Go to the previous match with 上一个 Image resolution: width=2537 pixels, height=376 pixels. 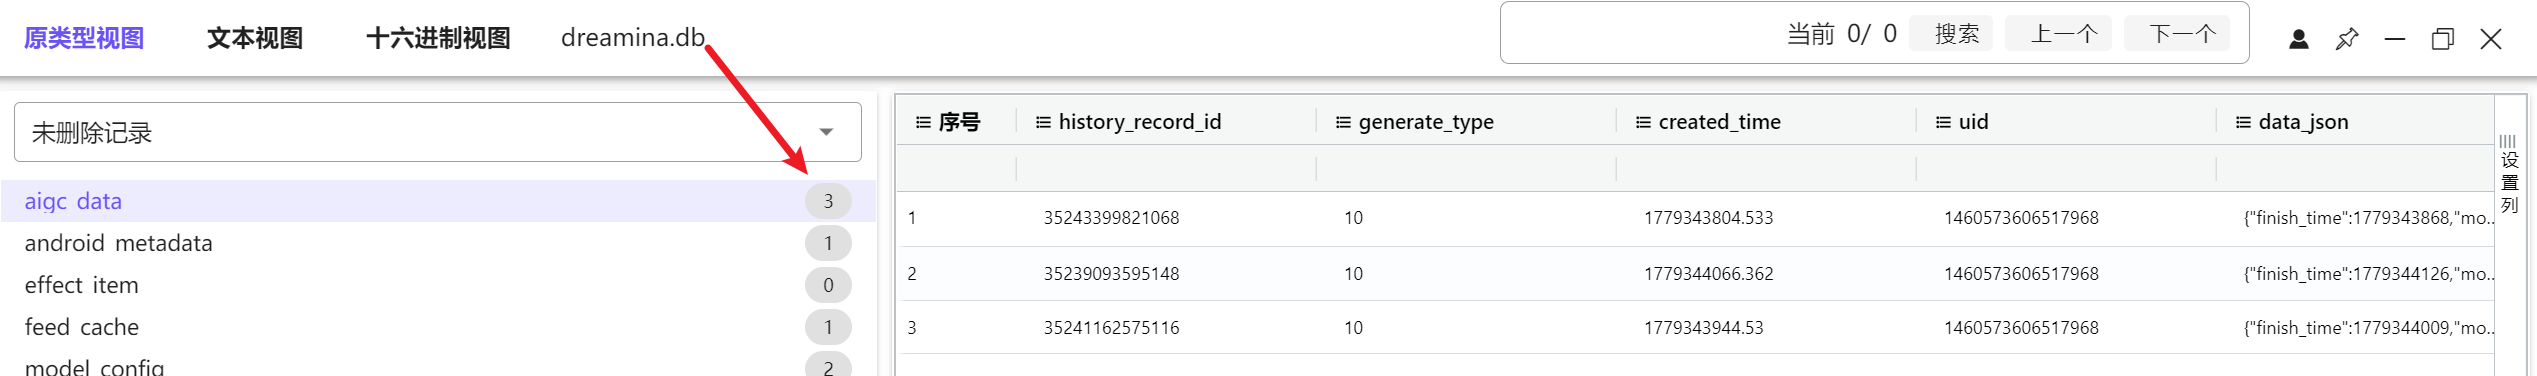pyautogui.click(x=2064, y=34)
